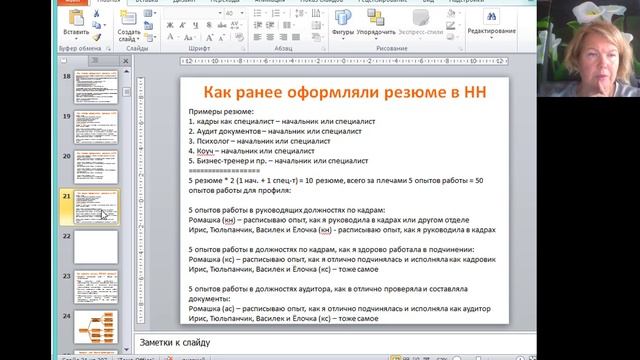Click the thumbnail pane scroll up arrow
This screenshot has height=360, width=640.
click(126, 71)
